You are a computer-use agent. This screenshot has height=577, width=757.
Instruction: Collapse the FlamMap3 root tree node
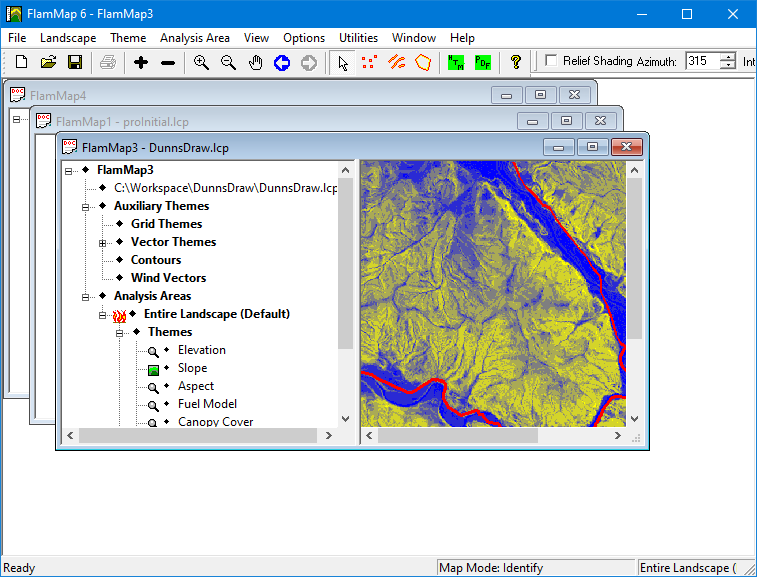[x=69, y=171]
